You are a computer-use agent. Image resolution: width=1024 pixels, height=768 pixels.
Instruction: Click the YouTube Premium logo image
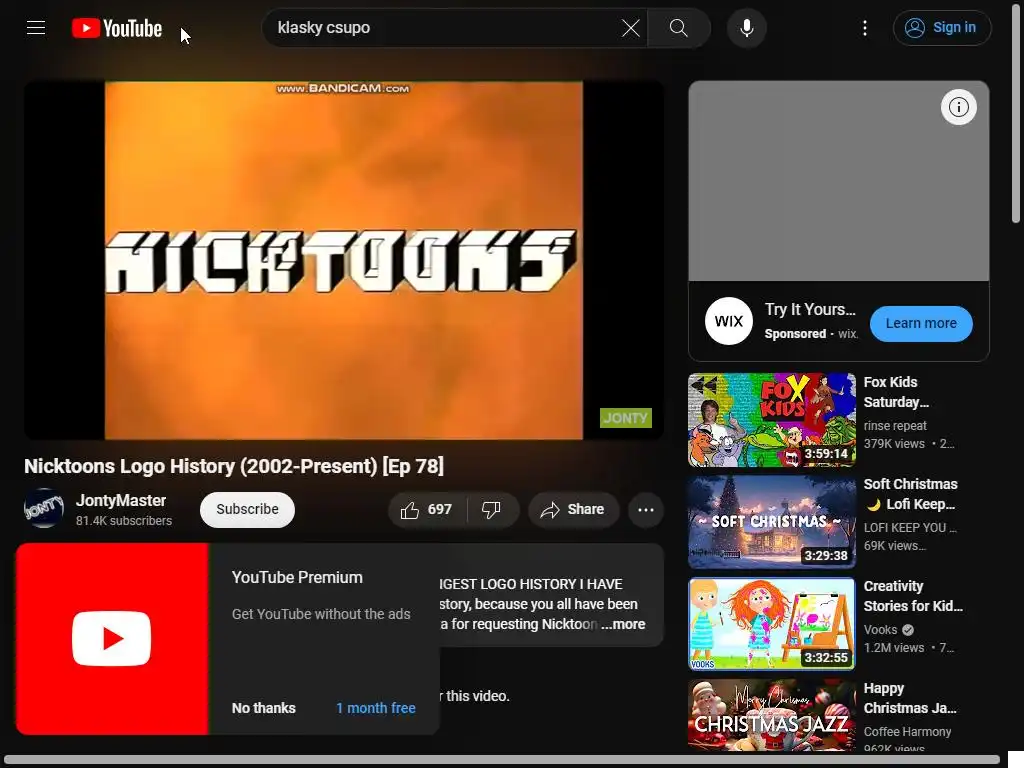click(x=112, y=639)
